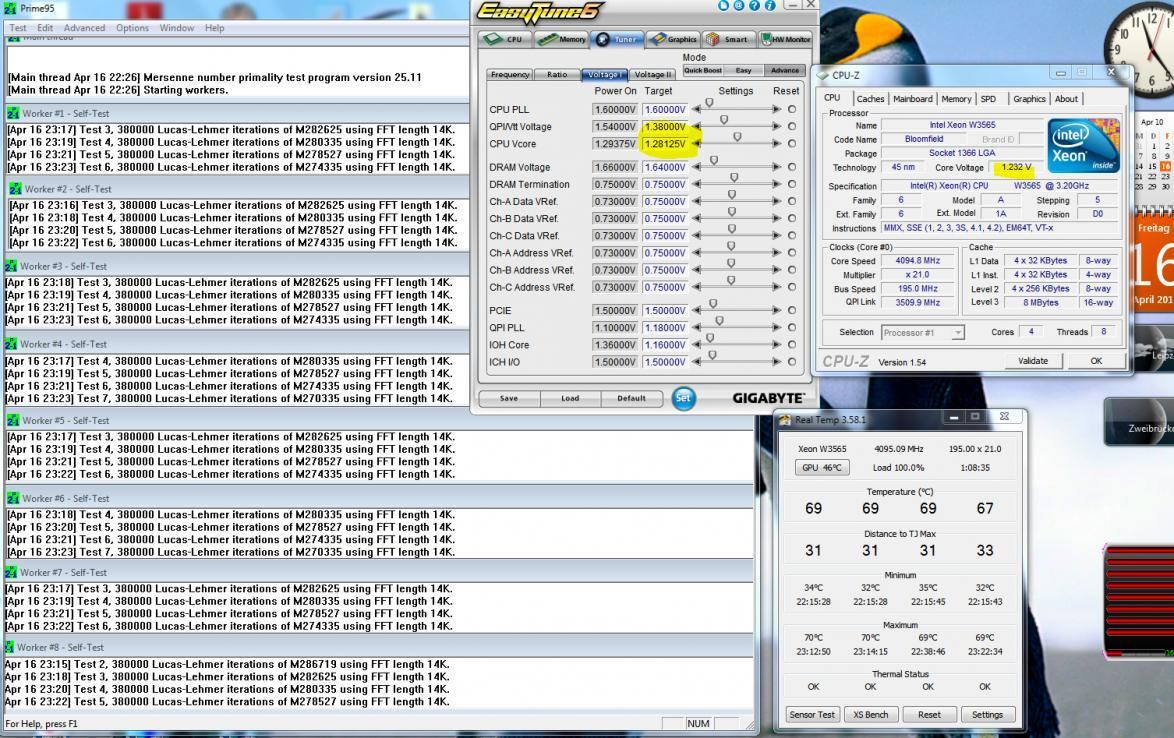Select Reset radio for DRAM Voltage
Image resolution: width=1174 pixels, height=738 pixels.
(x=792, y=167)
